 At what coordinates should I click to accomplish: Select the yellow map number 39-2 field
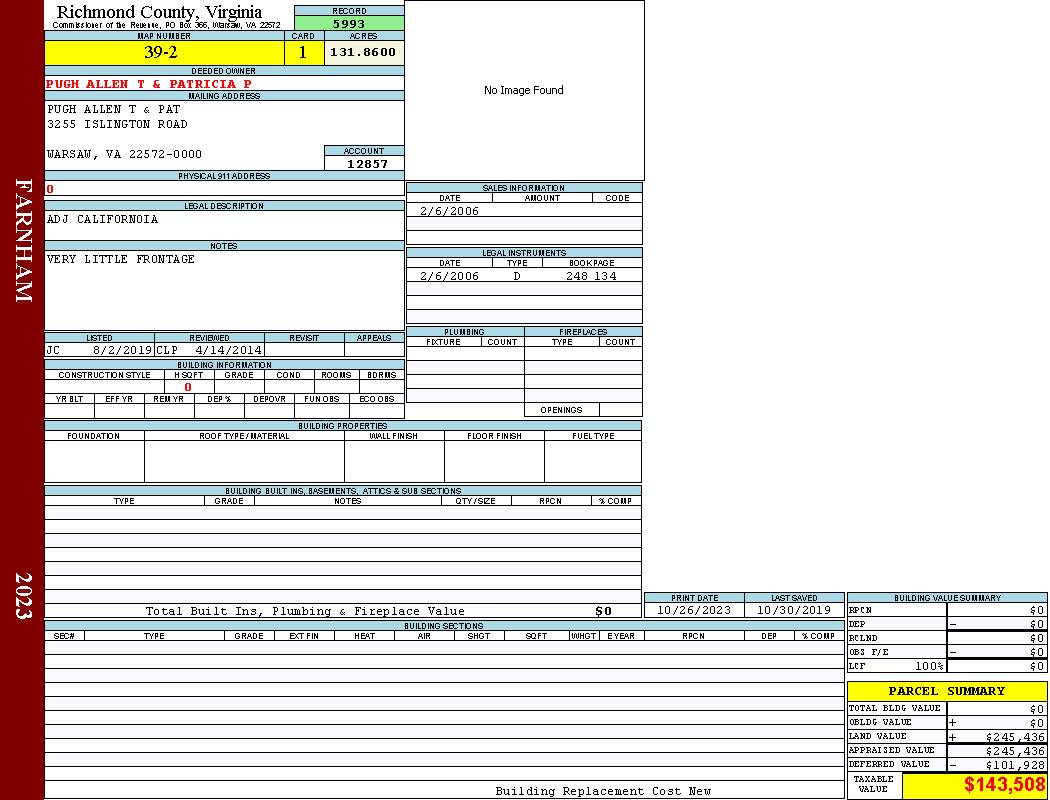point(164,53)
